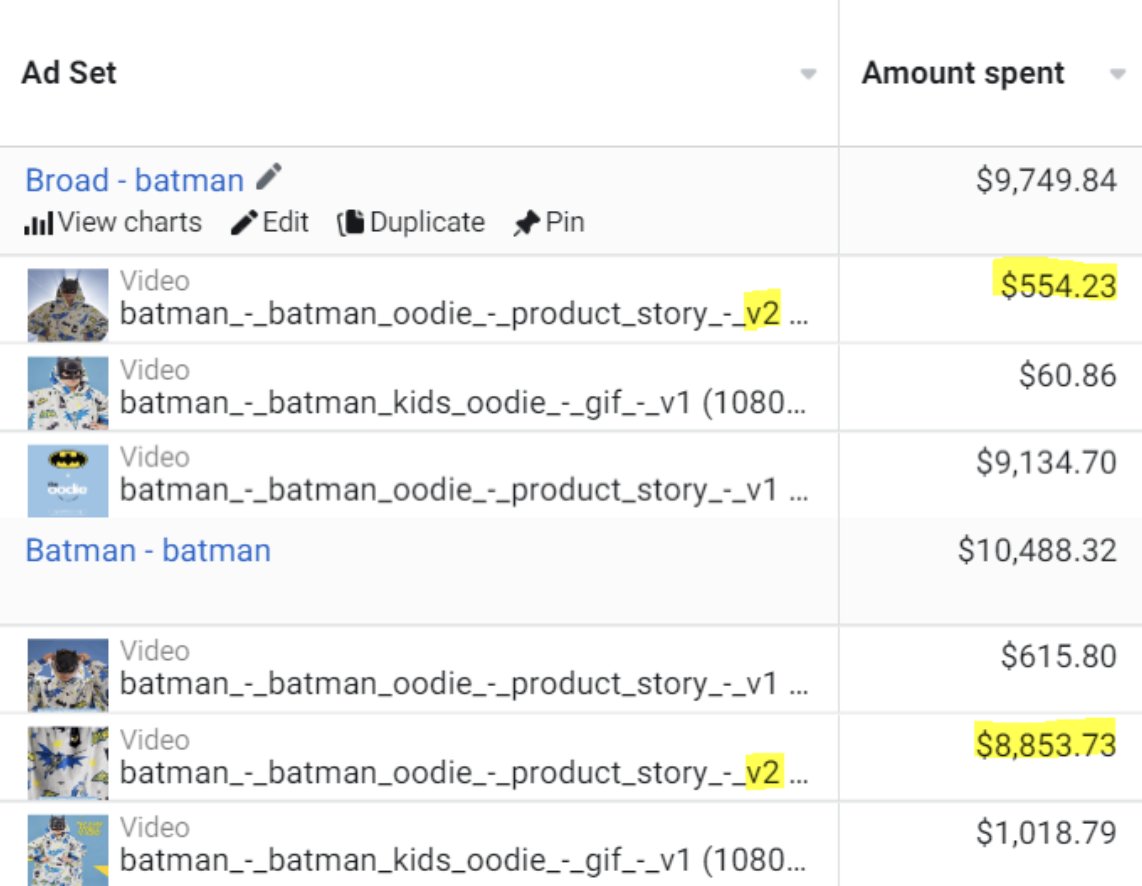Click the Duplicate text button

click(x=427, y=222)
